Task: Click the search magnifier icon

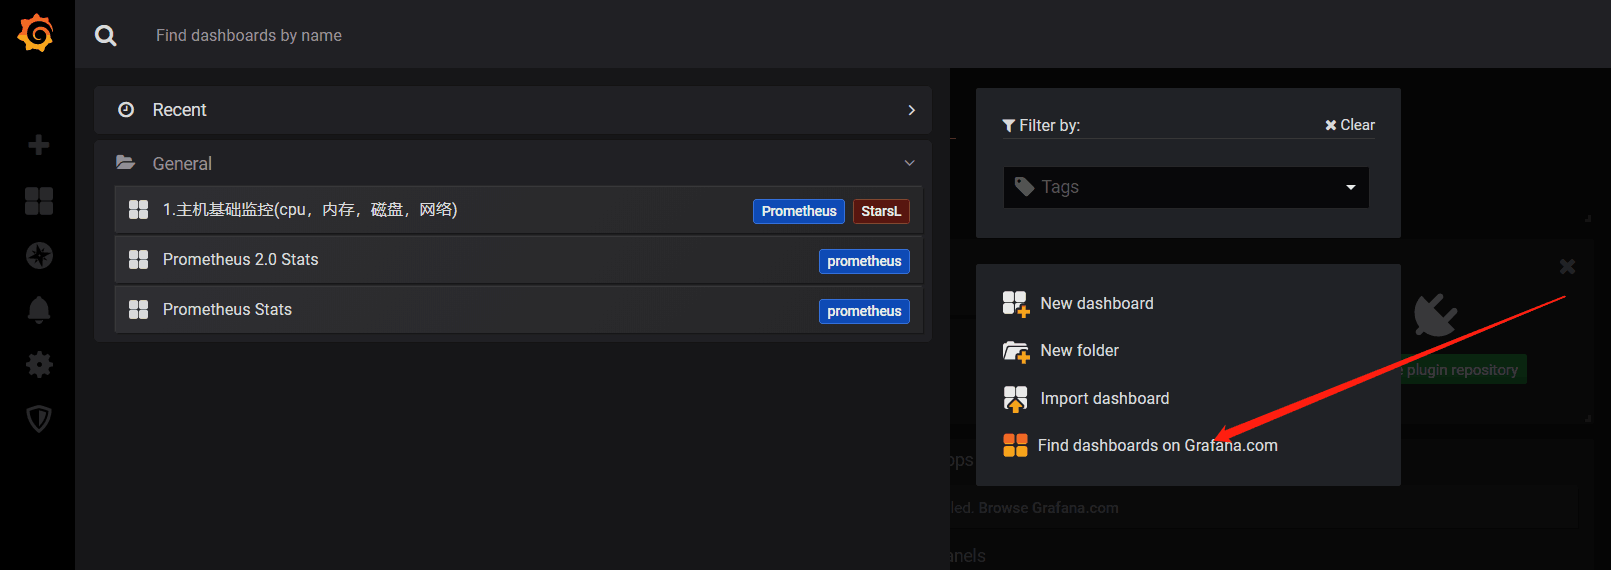Action: click(x=105, y=36)
